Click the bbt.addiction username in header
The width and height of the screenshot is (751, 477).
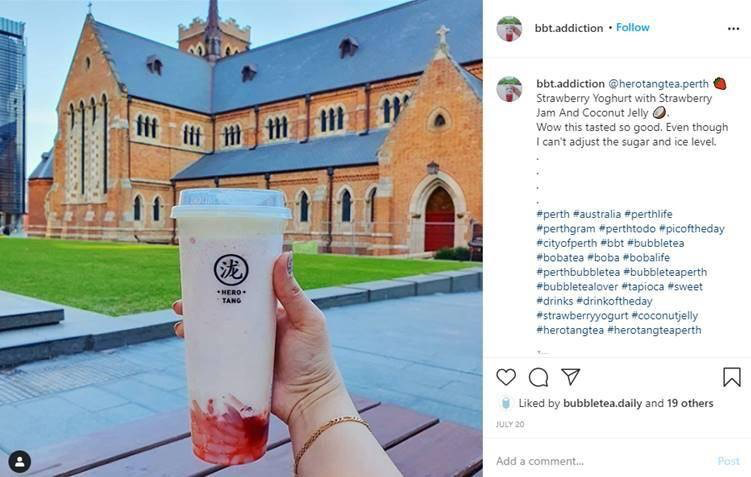[569, 28]
